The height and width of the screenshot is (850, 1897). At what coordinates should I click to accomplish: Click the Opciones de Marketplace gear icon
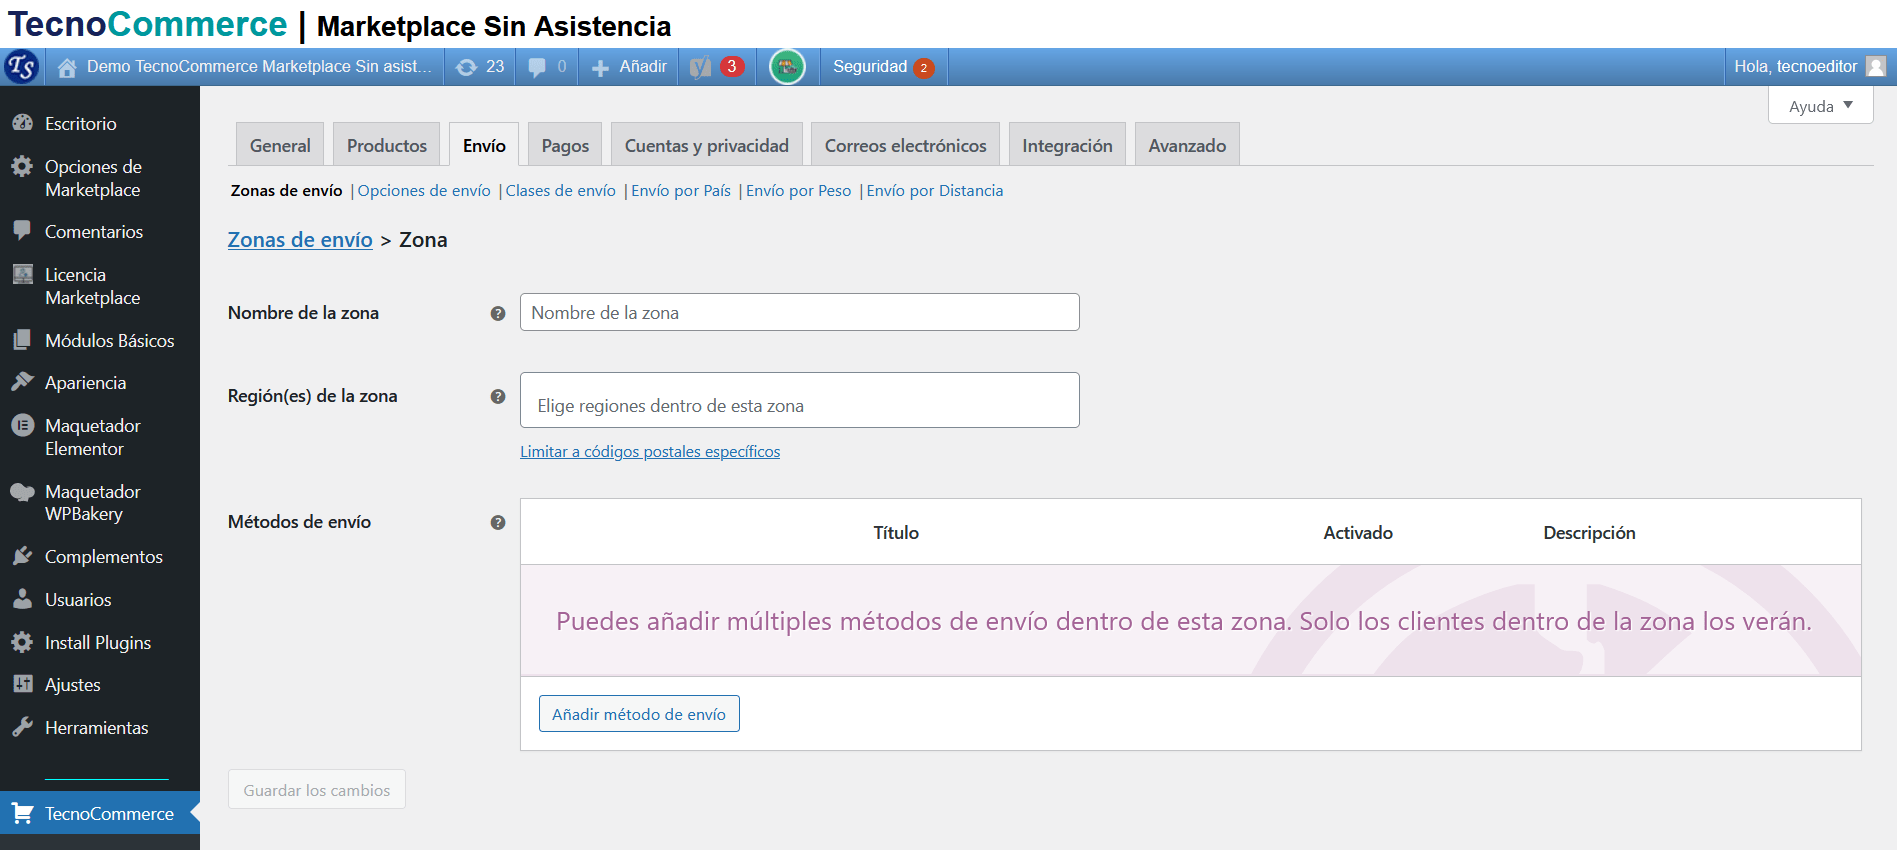coord(22,166)
